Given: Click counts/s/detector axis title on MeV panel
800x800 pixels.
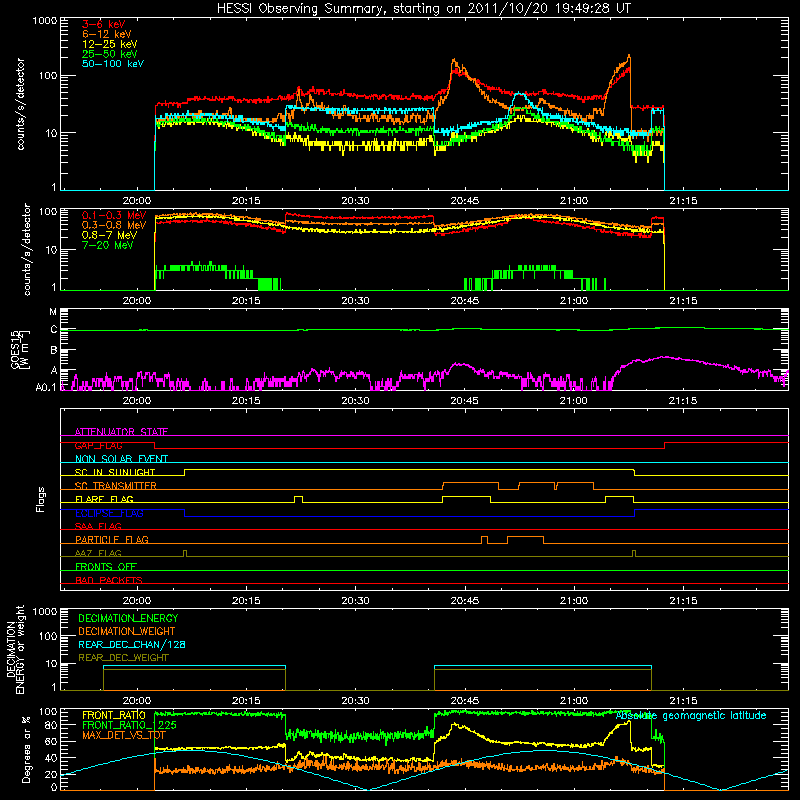Looking at the screenshot, I should pyautogui.click(x=27, y=250).
